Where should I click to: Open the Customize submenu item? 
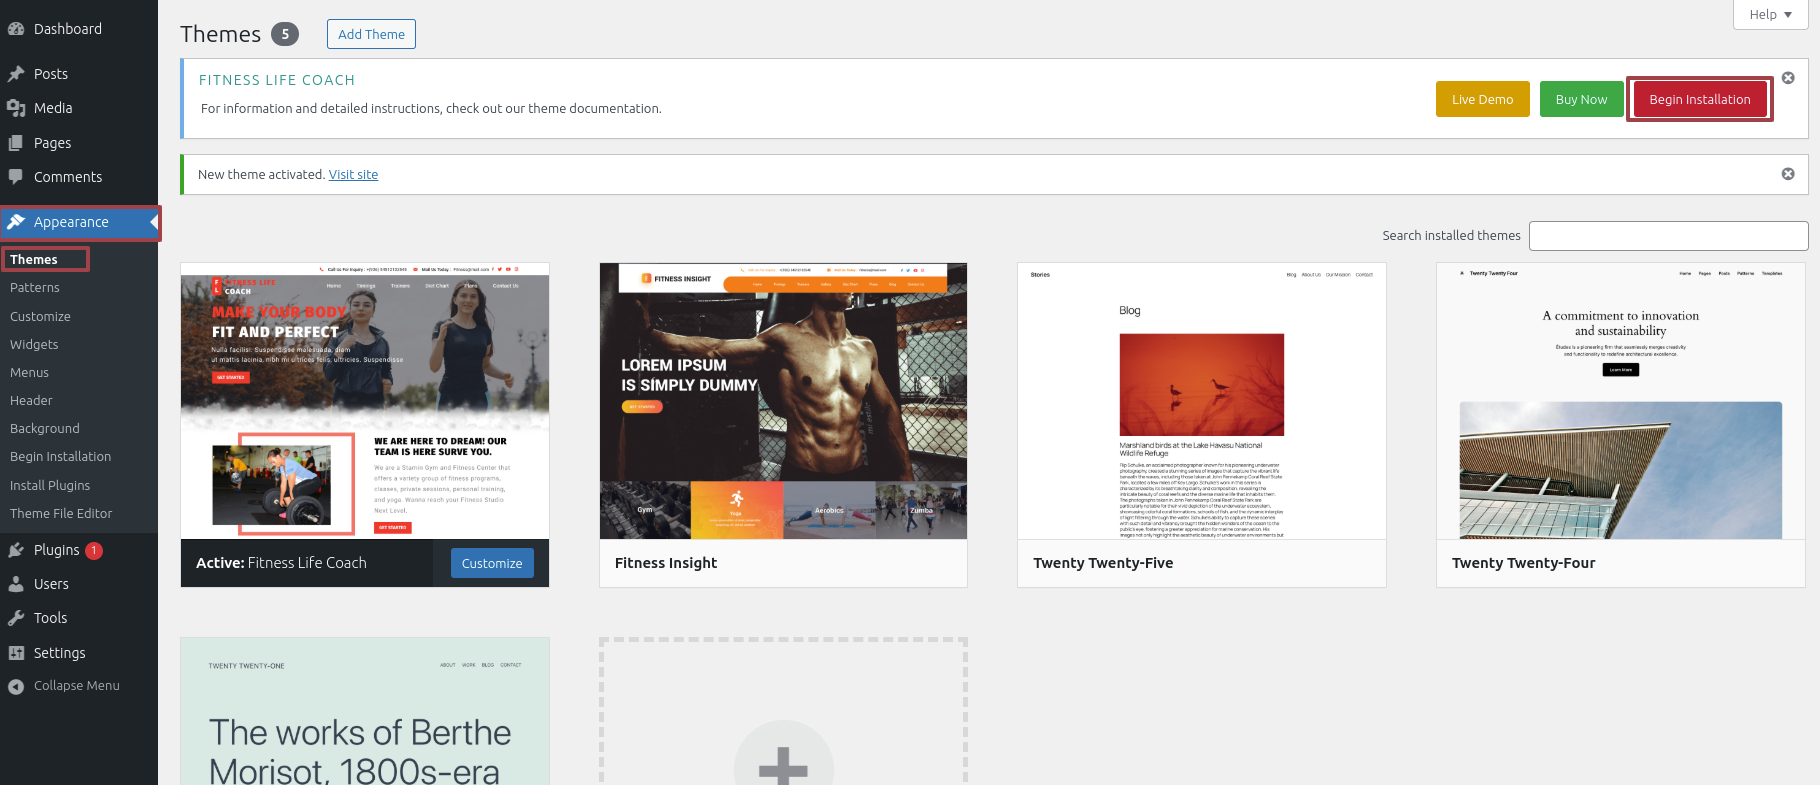40,316
